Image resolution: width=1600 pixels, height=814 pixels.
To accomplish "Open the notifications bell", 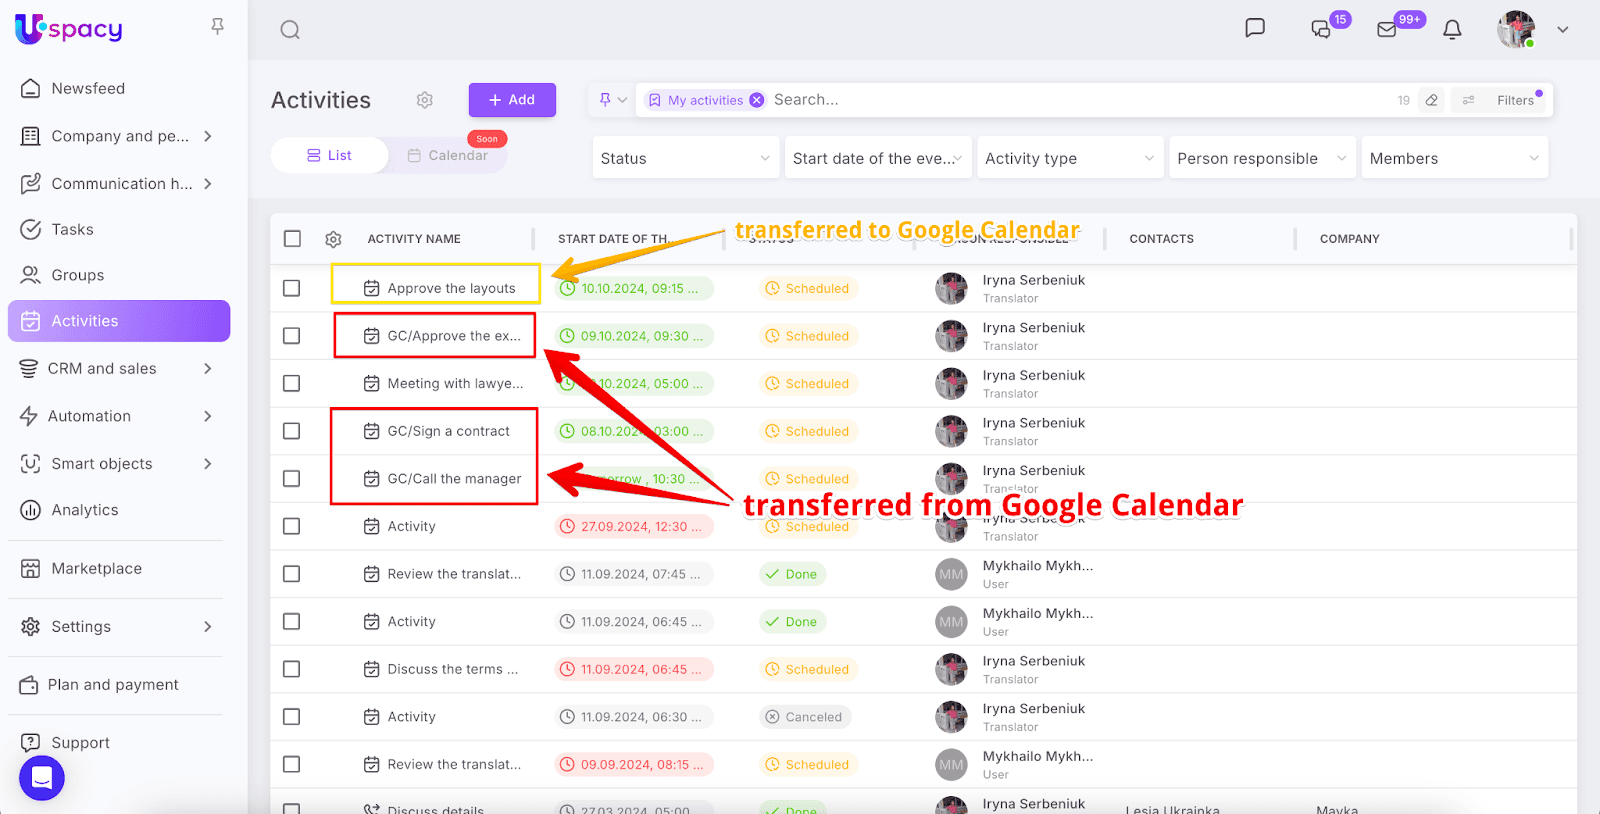I will [1452, 30].
